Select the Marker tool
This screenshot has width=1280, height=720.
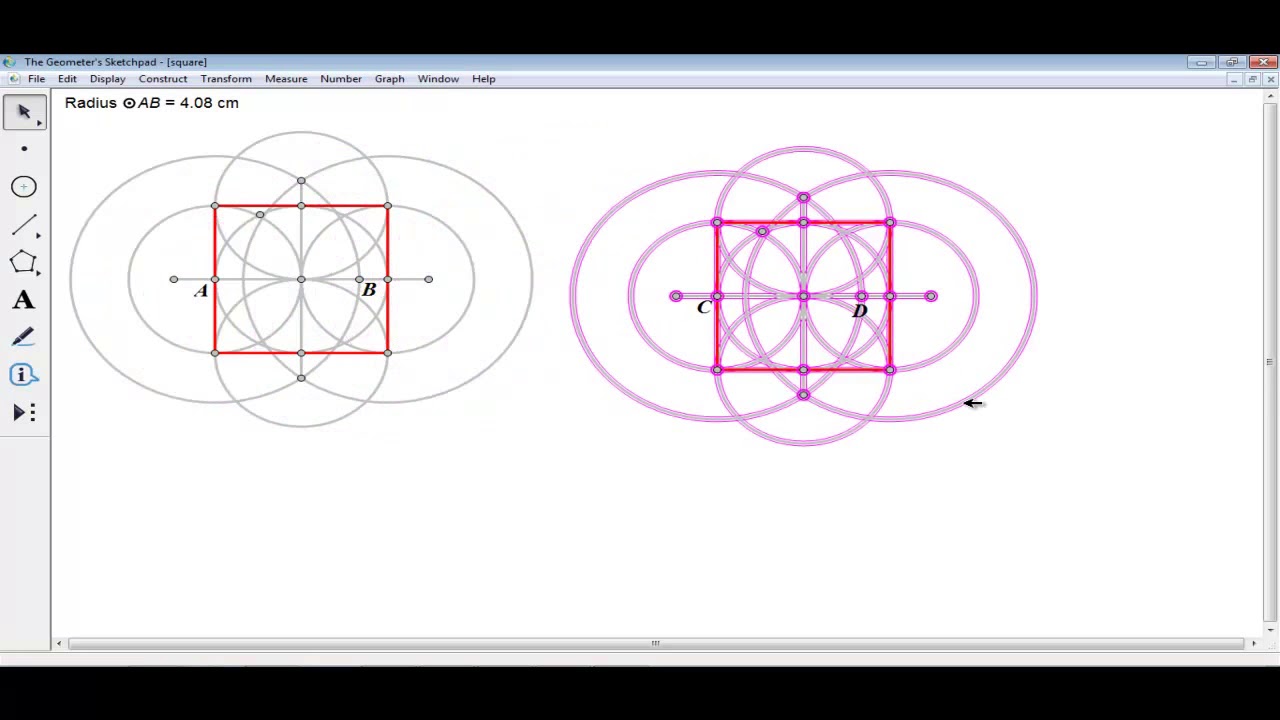click(25, 338)
